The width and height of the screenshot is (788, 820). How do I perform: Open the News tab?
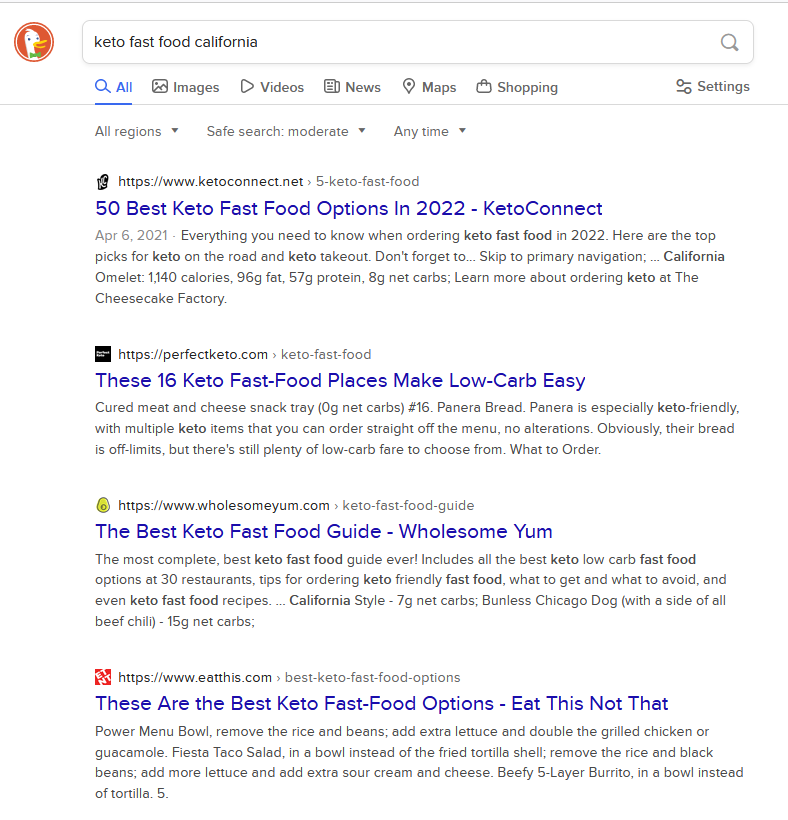pos(352,87)
